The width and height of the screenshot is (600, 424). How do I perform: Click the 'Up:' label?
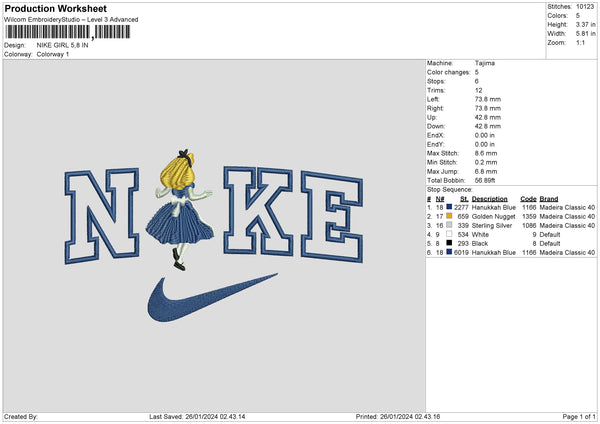click(x=432, y=117)
